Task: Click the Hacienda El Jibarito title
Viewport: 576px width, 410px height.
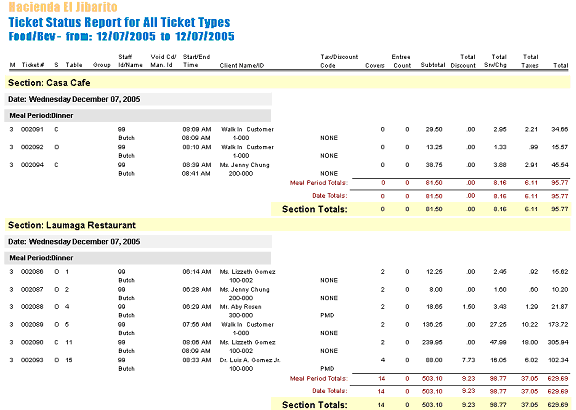Action: click(63, 7)
